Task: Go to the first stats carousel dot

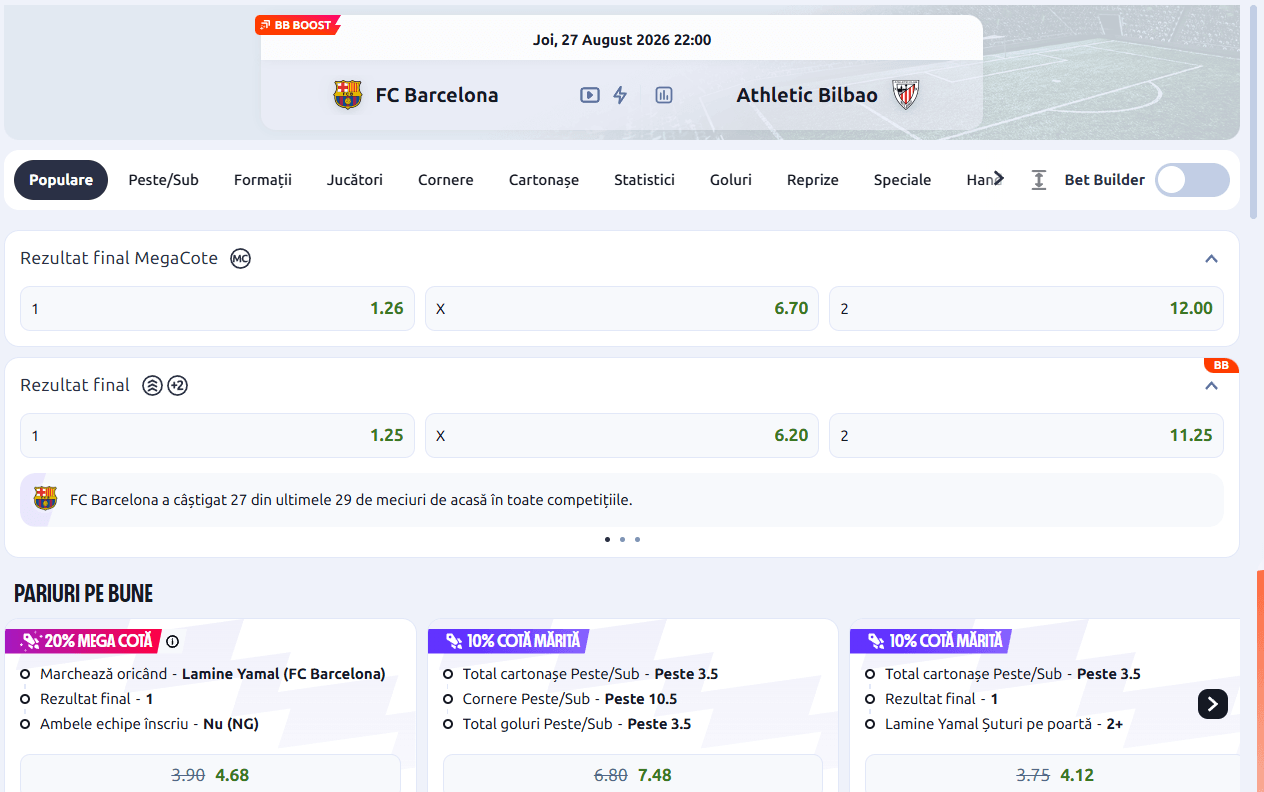Action: point(607,539)
